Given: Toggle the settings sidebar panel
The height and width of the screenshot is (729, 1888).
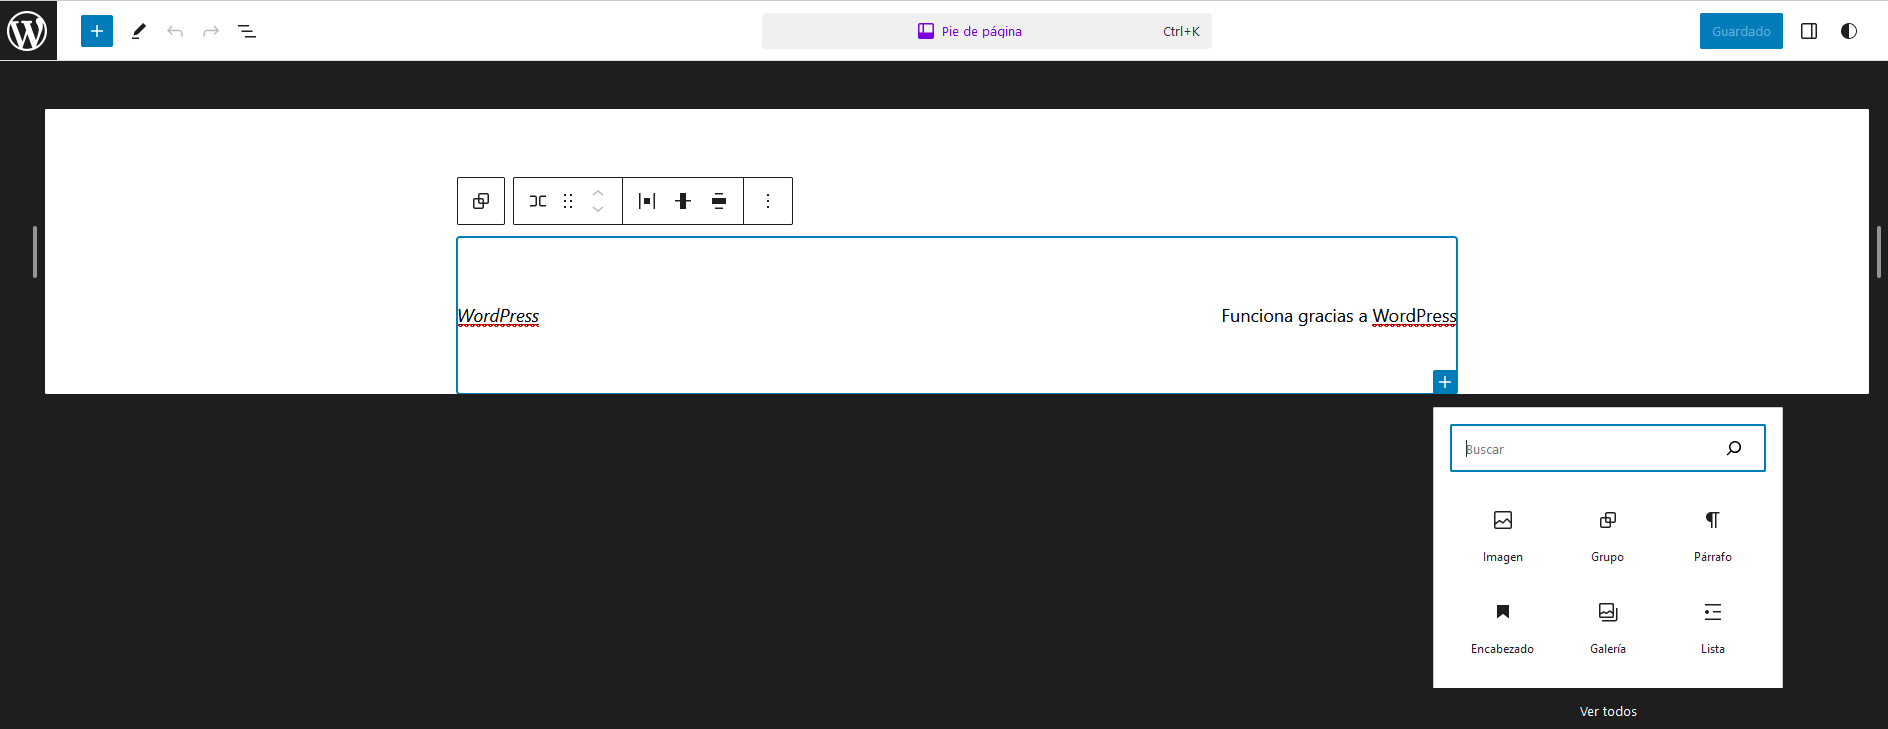Looking at the screenshot, I should point(1809,31).
